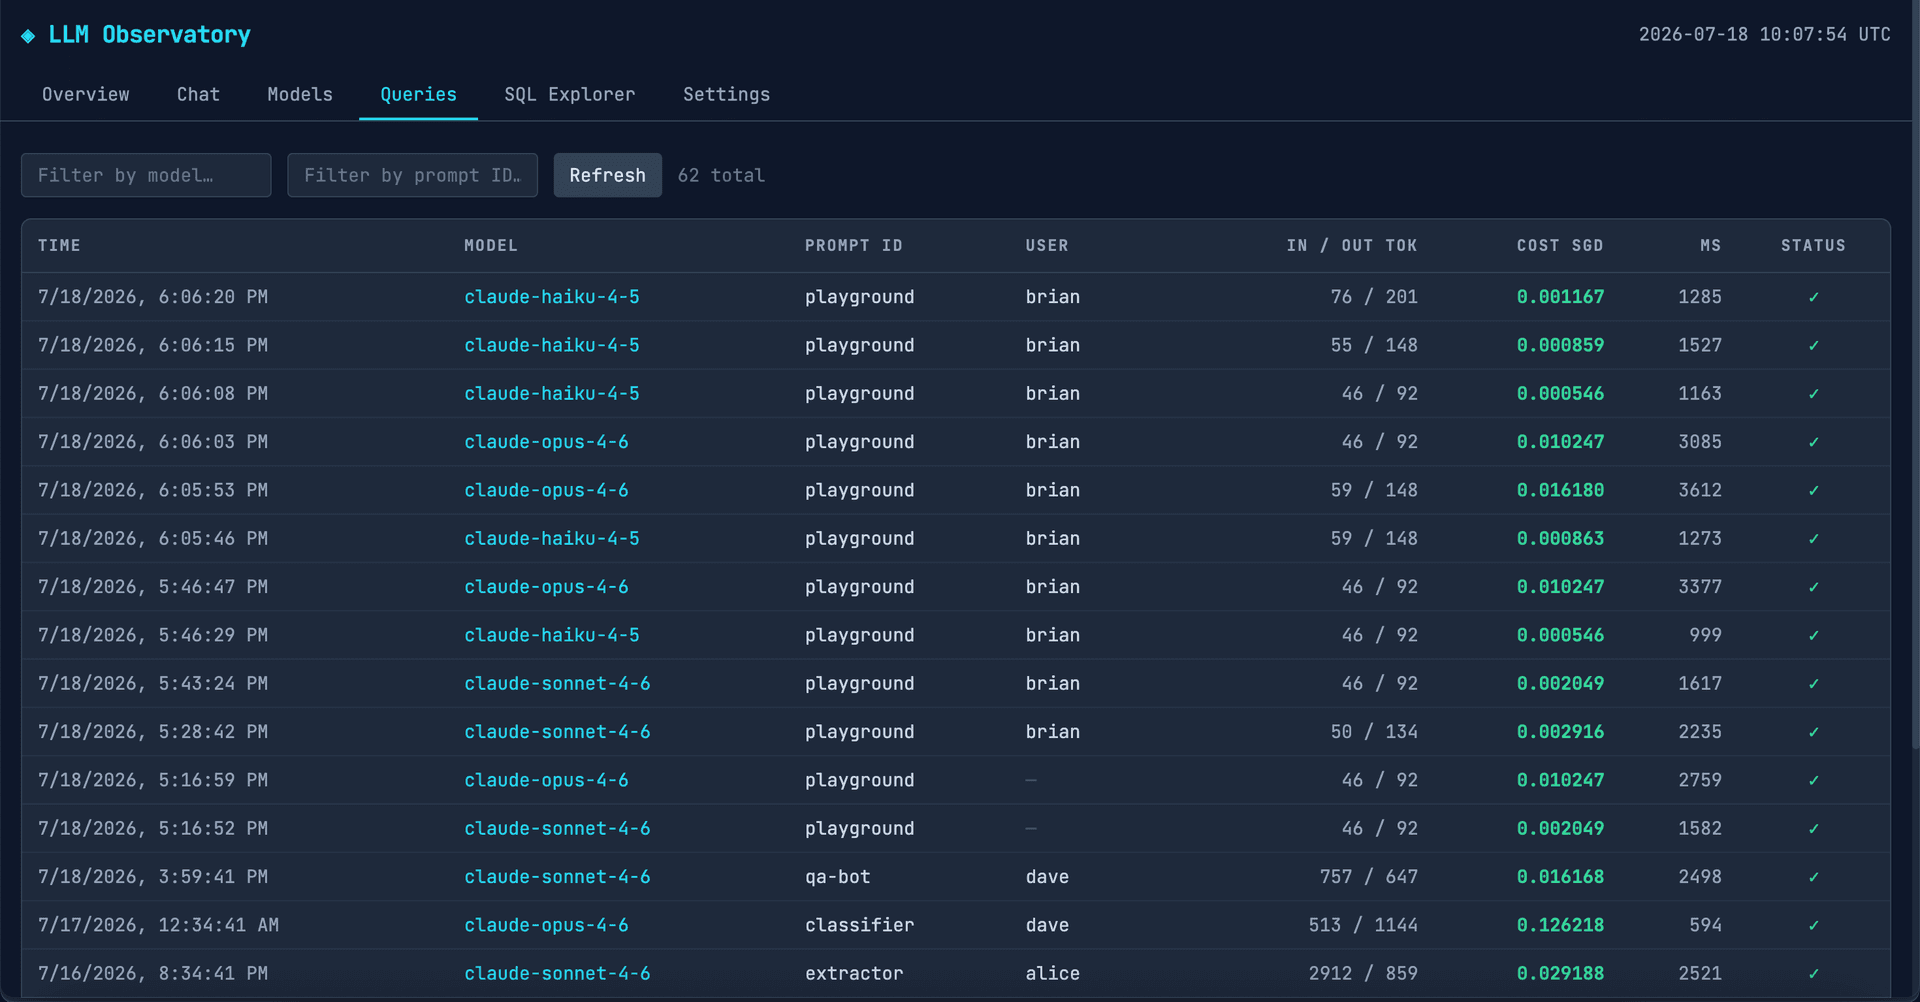Viewport: 1920px width, 1002px height.
Task: Open claude-haiku-4-5 link in 6:06:15 PM row
Action: tap(552, 345)
